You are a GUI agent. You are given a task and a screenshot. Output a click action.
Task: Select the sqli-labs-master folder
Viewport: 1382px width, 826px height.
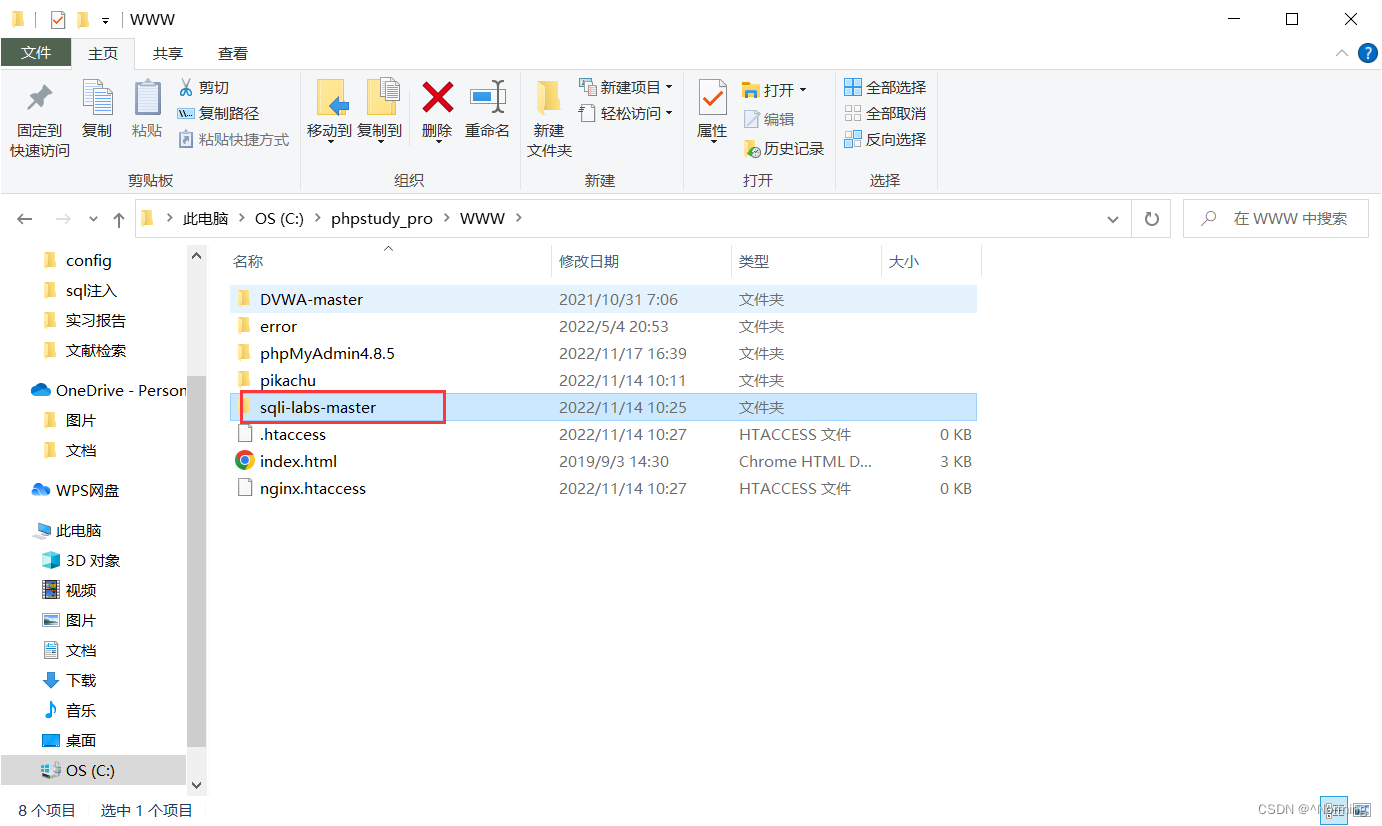[x=603, y=407]
